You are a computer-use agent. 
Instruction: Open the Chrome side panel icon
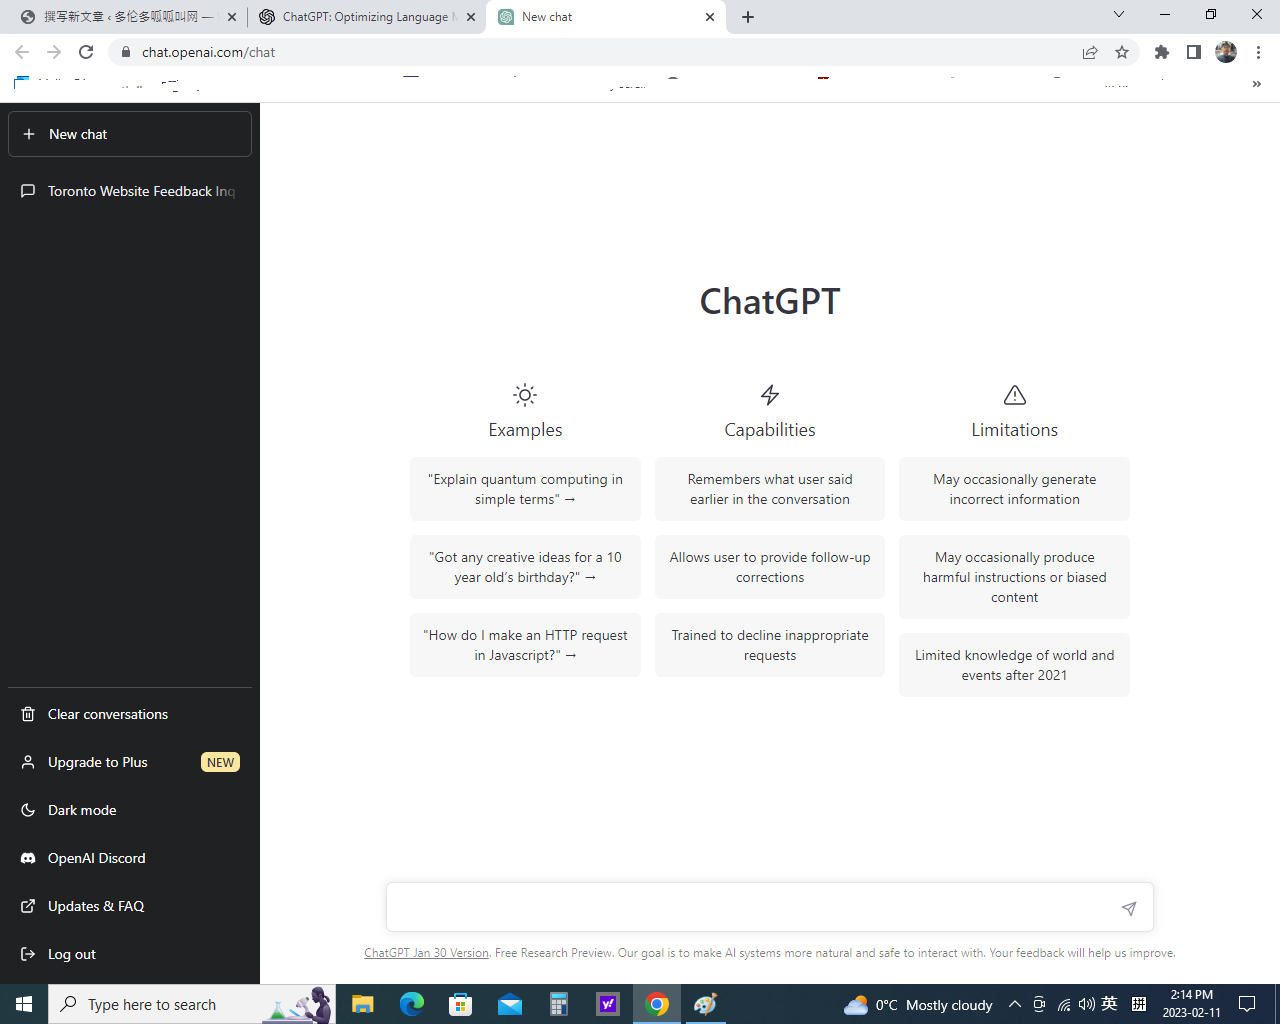[1194, 52]
